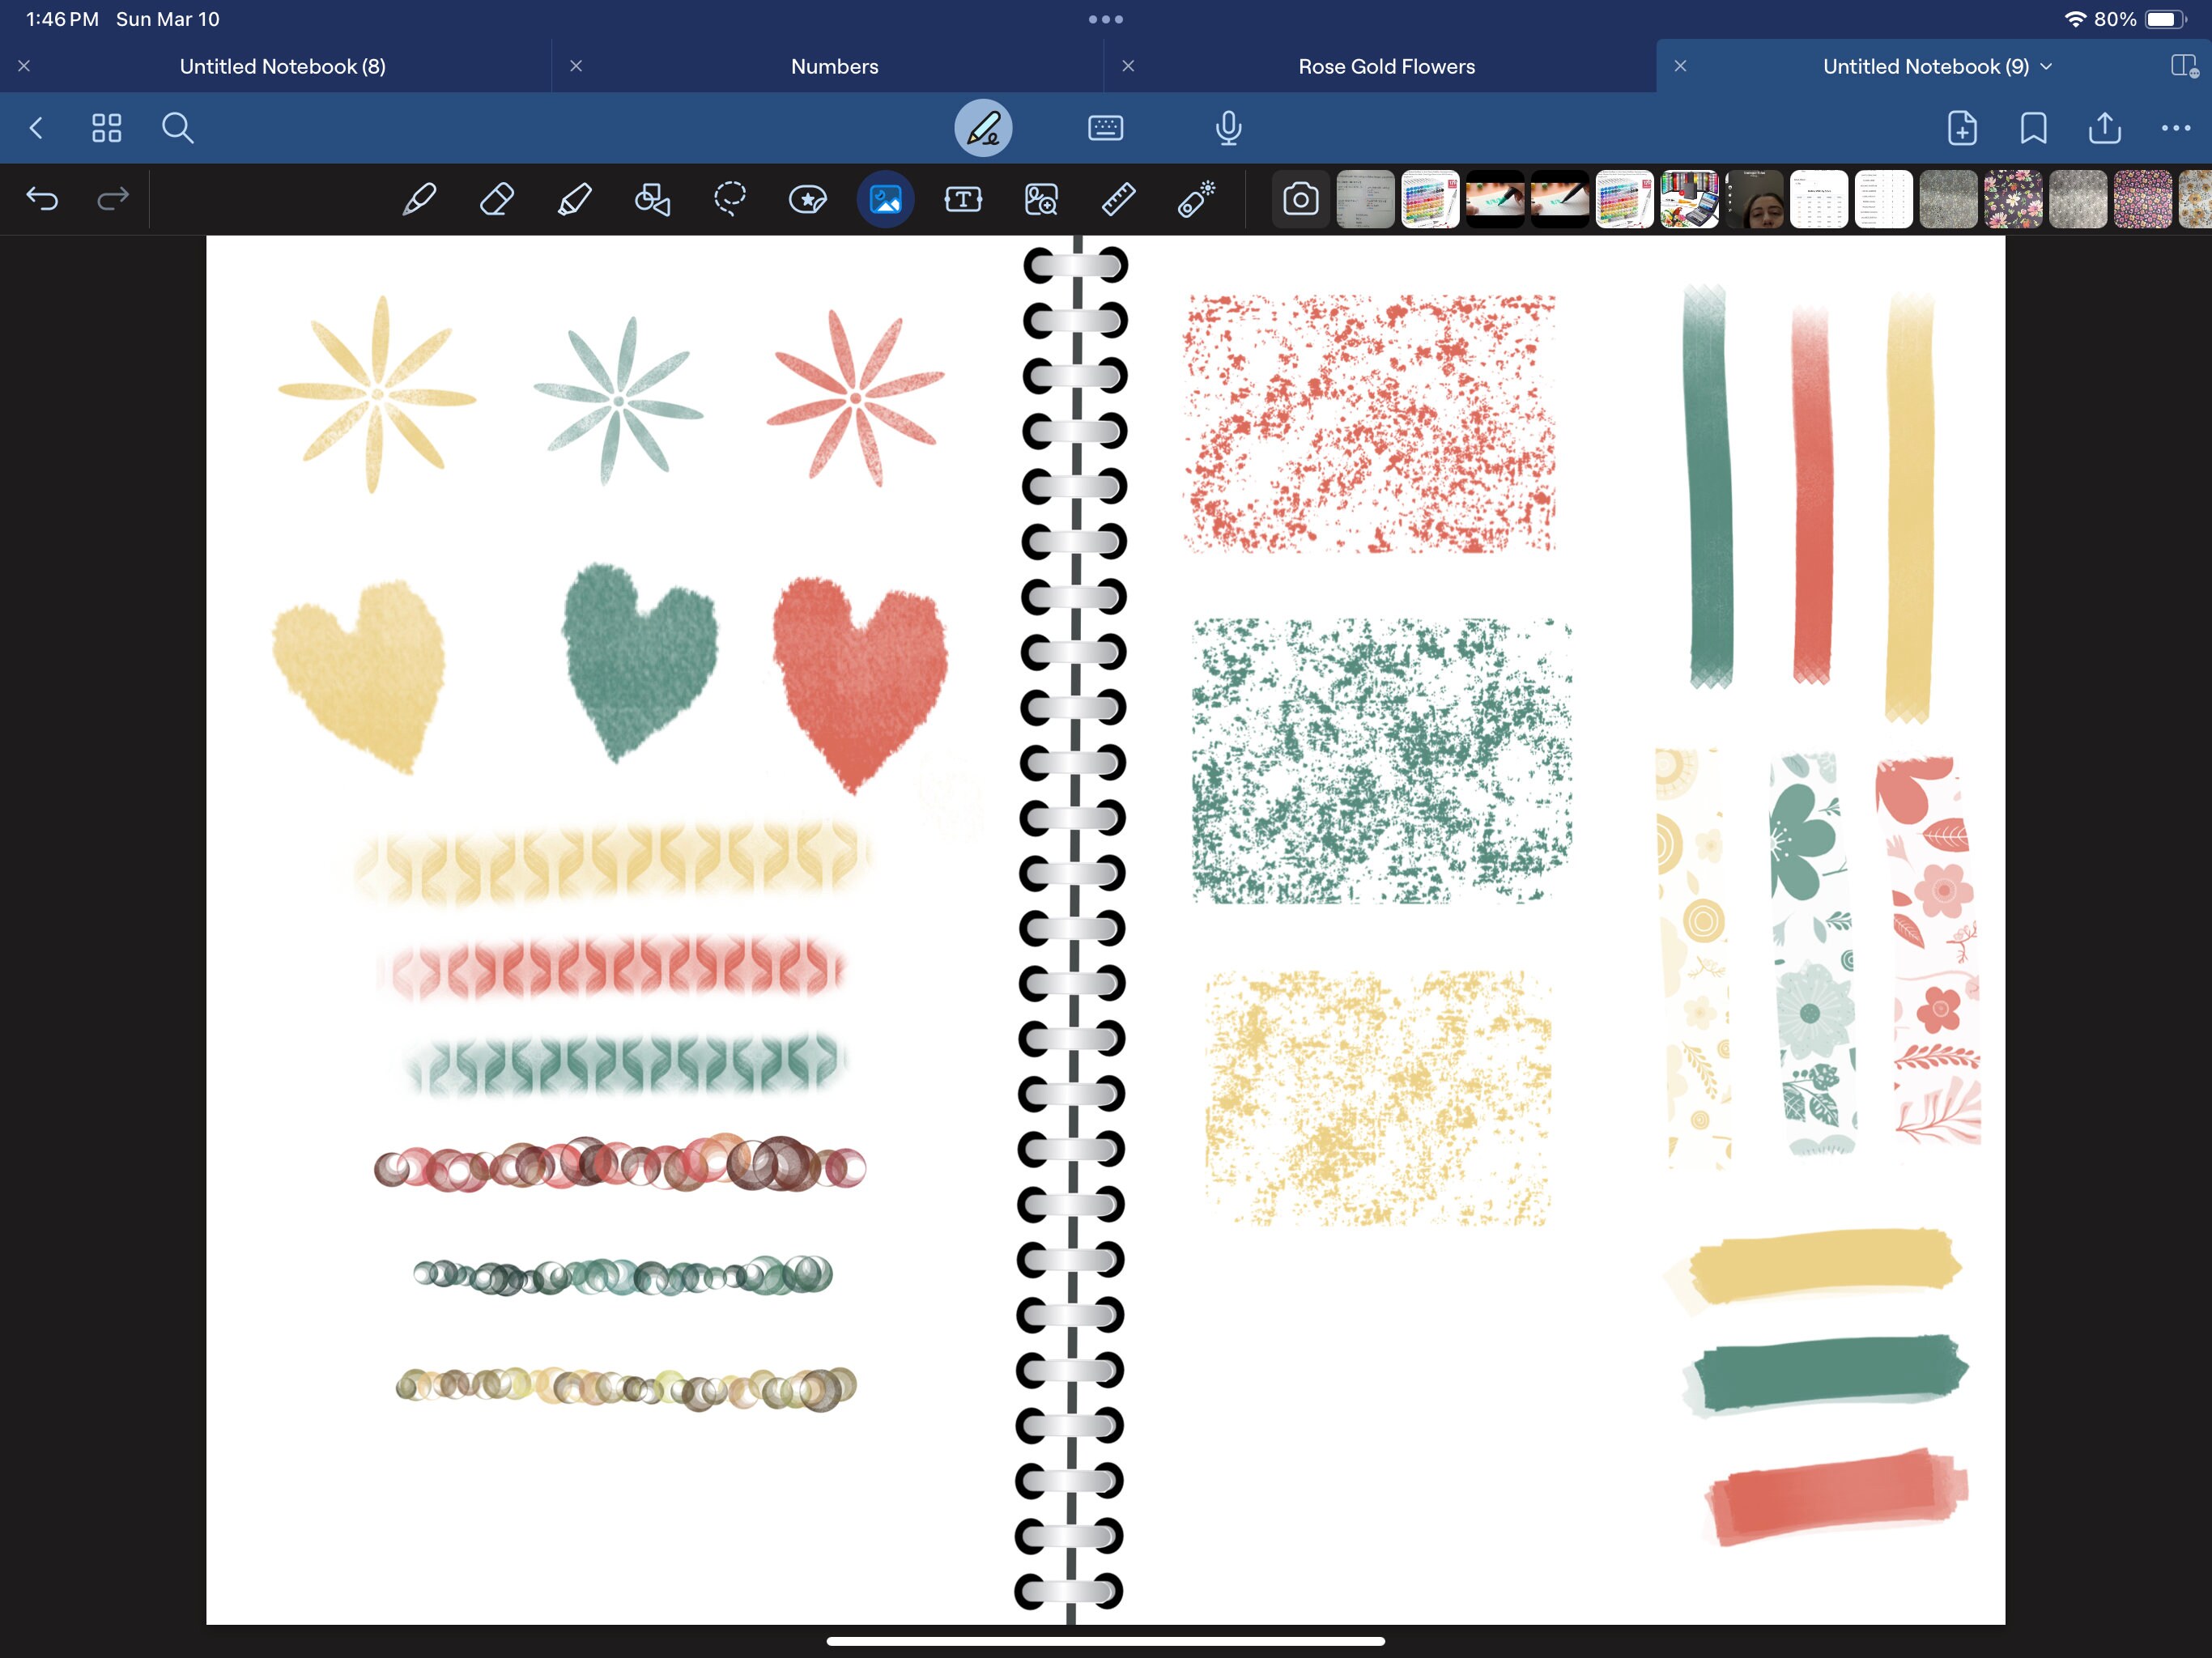Select the Highlighter tool

pyautogui.click(x=574, y=199)
